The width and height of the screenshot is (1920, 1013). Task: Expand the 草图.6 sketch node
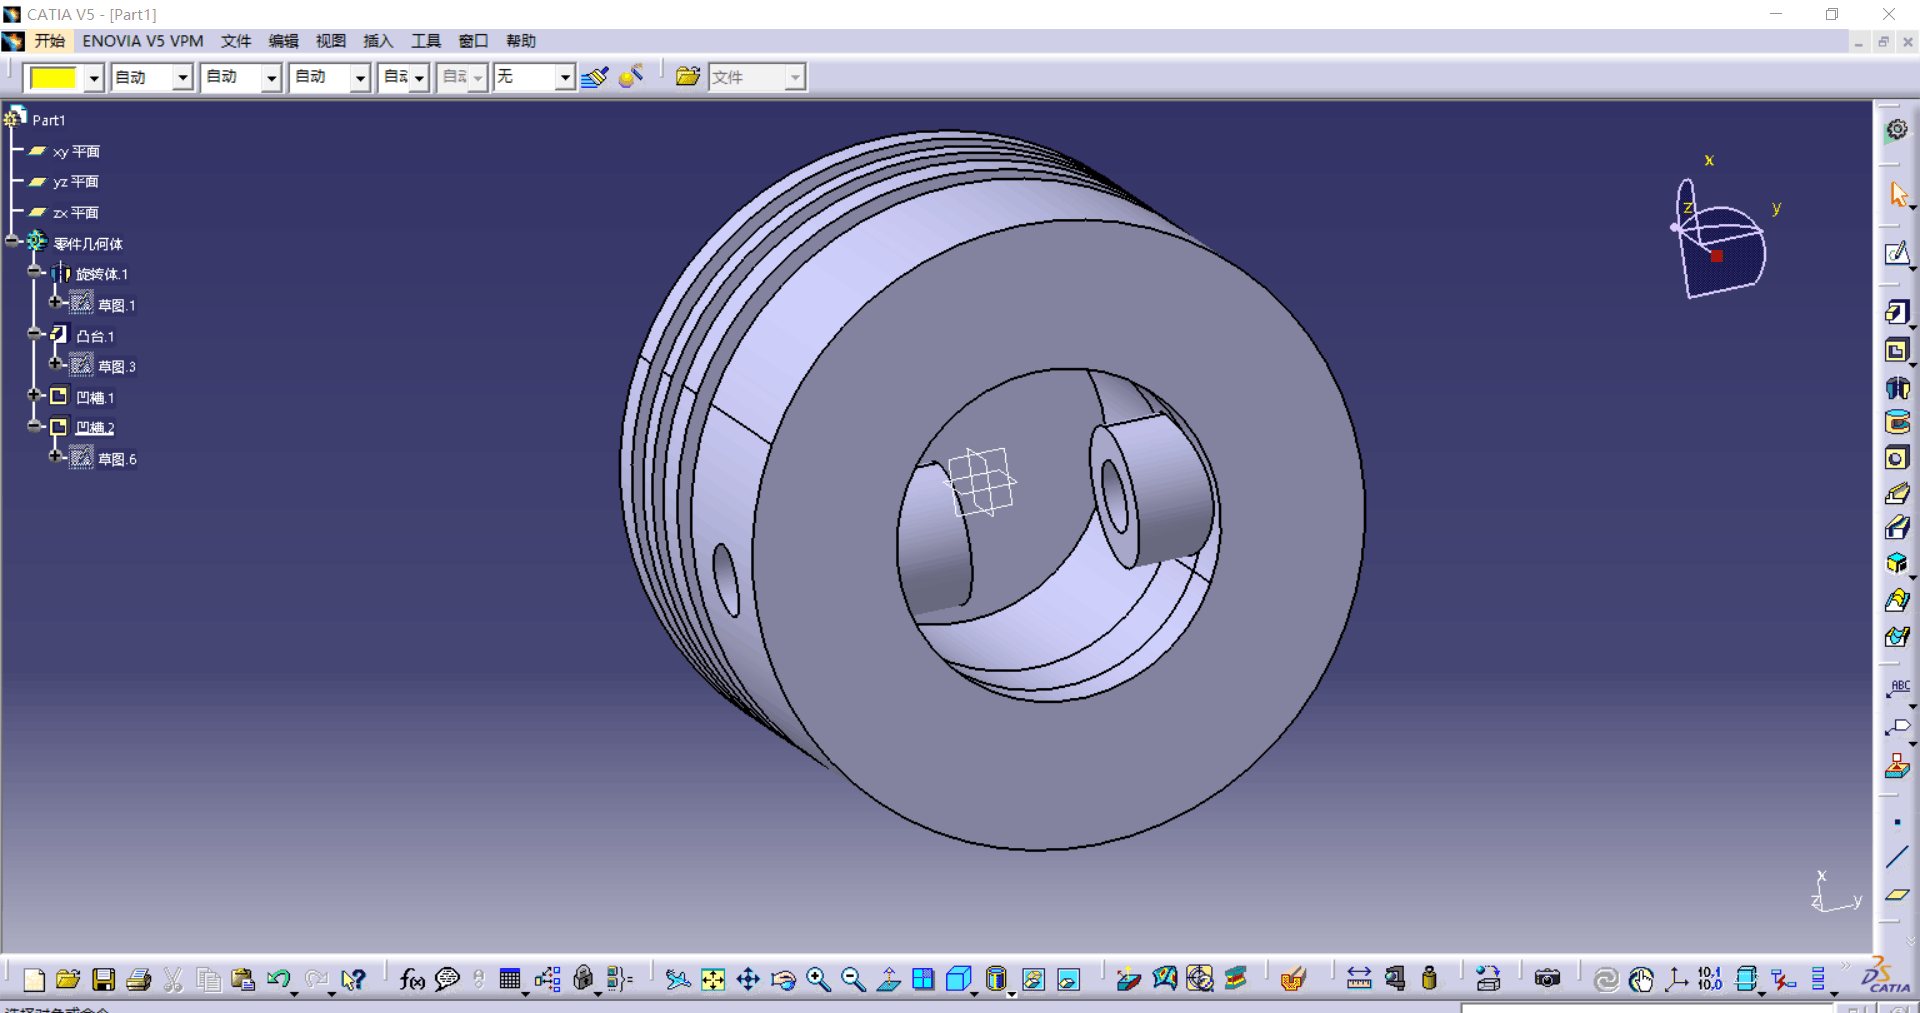tap(56, 456)
